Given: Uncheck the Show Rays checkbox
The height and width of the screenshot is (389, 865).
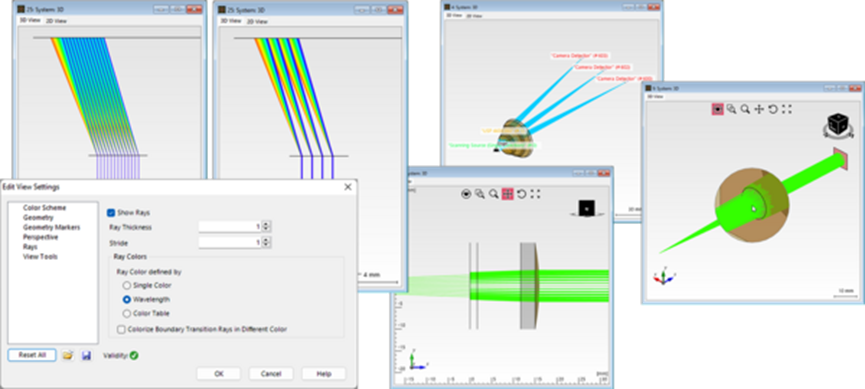Looking at the screenshot, I should click(111, 212).
